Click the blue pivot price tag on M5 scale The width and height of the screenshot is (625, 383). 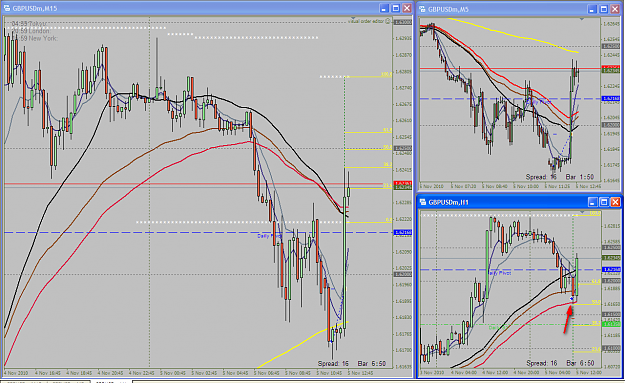click(x=611, y=98)
